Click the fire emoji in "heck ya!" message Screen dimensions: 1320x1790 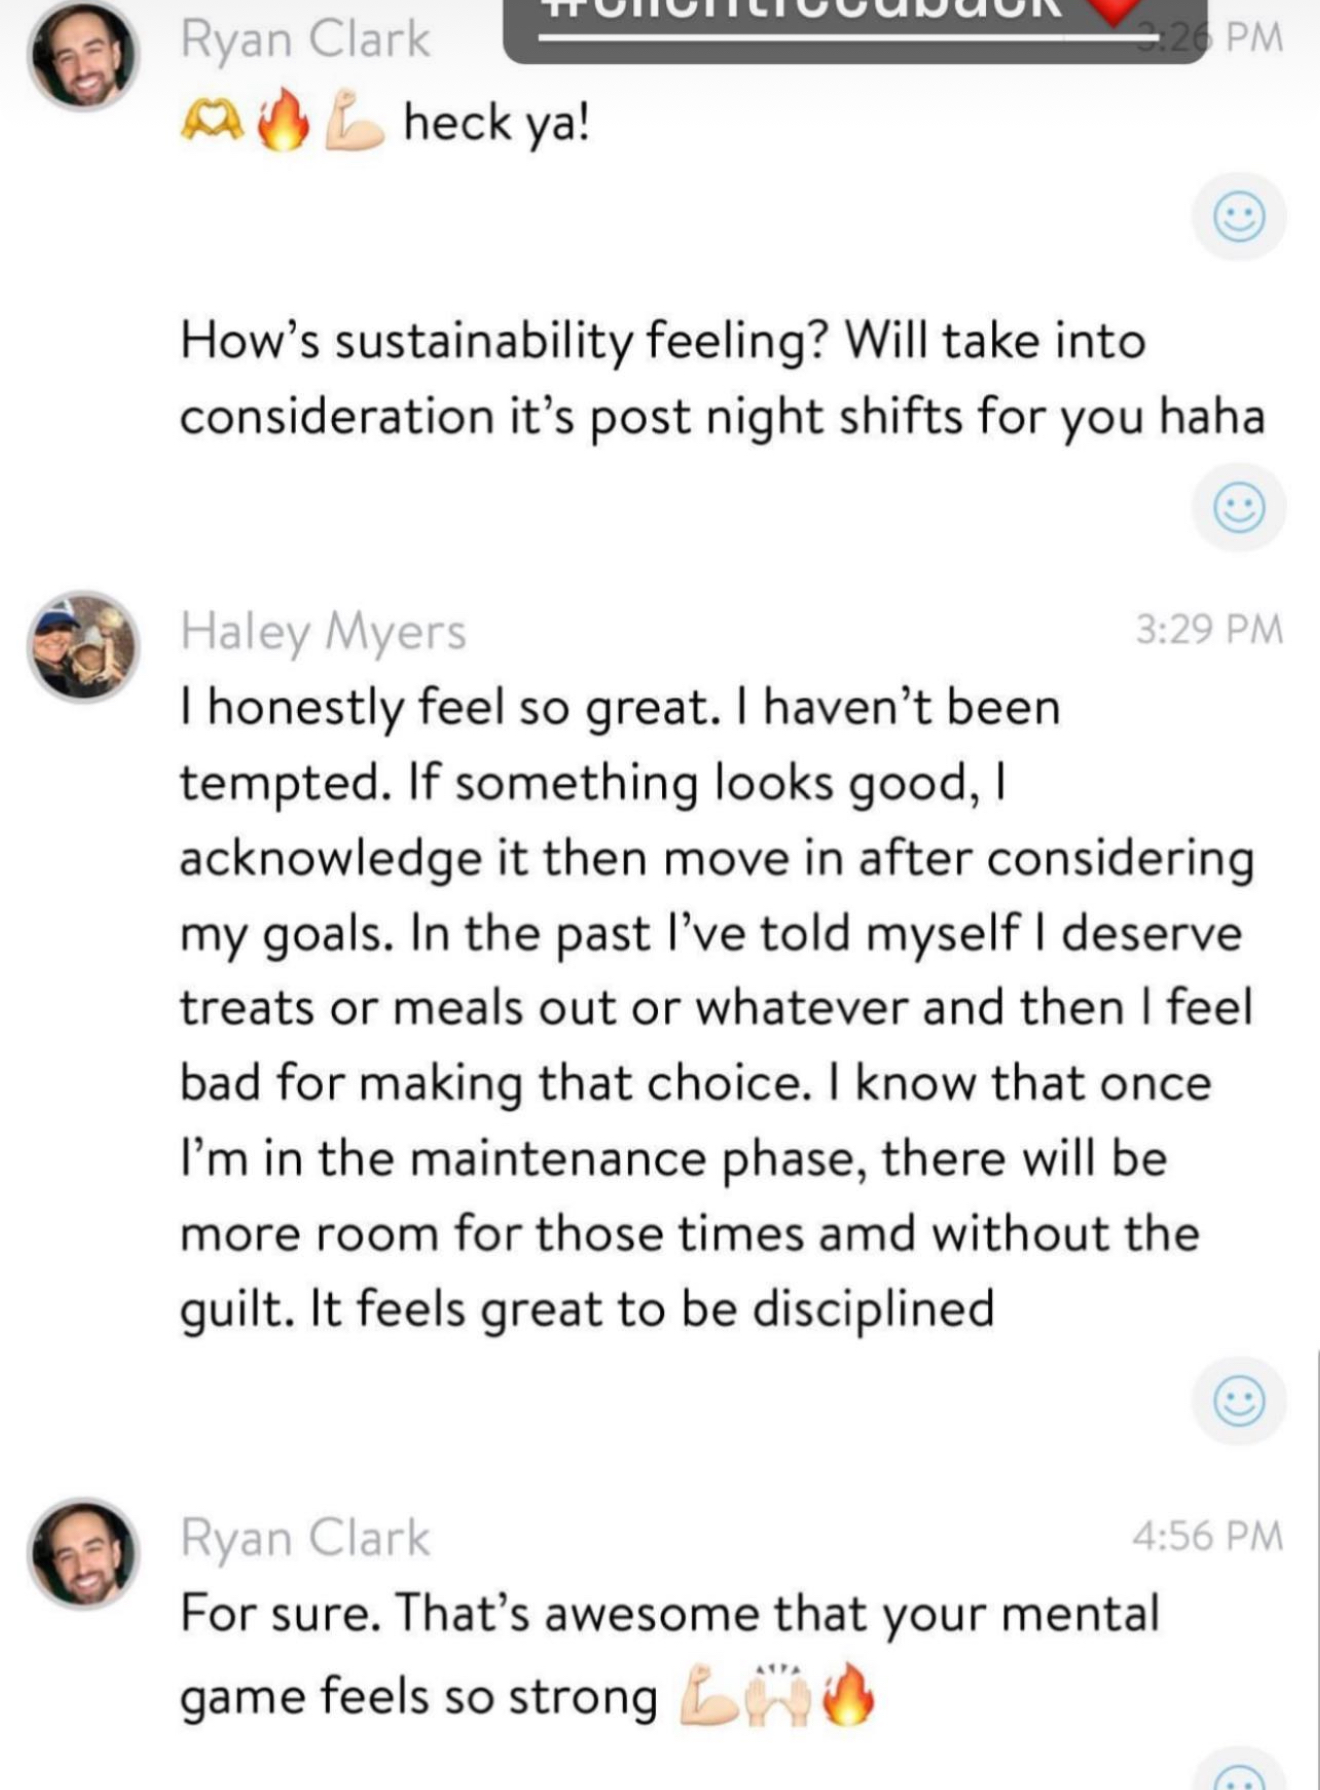click(282, 120)
